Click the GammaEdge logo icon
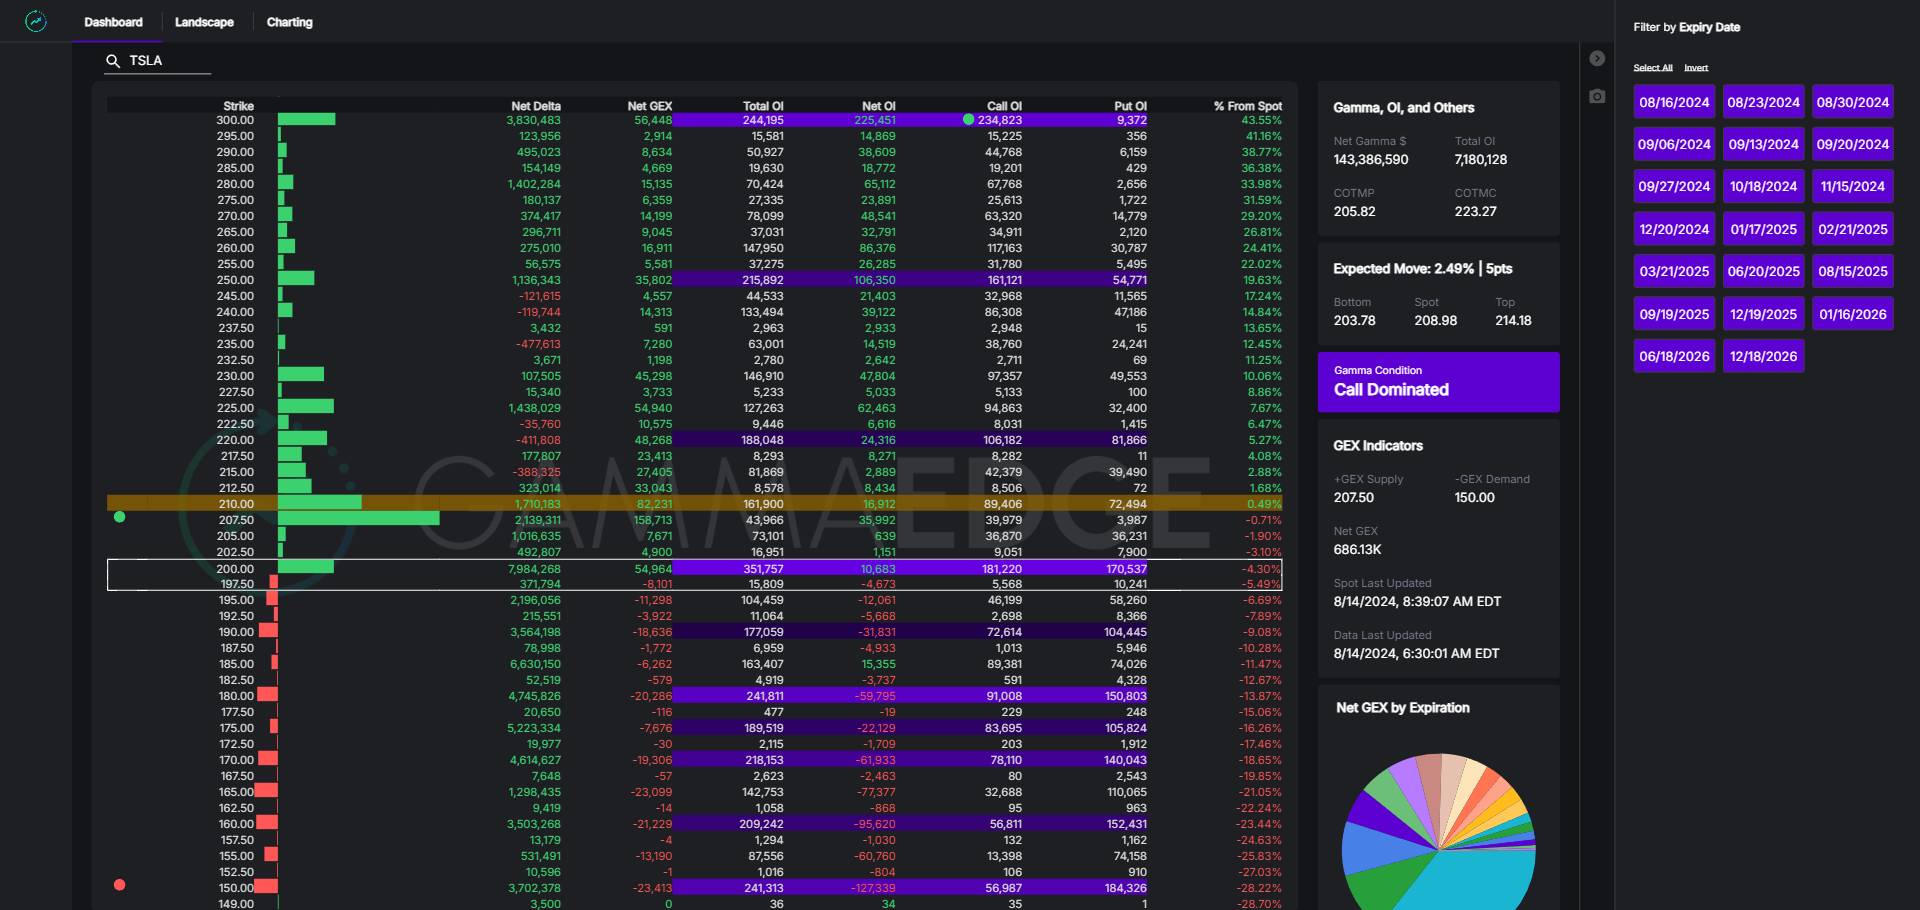 point(36,21)
